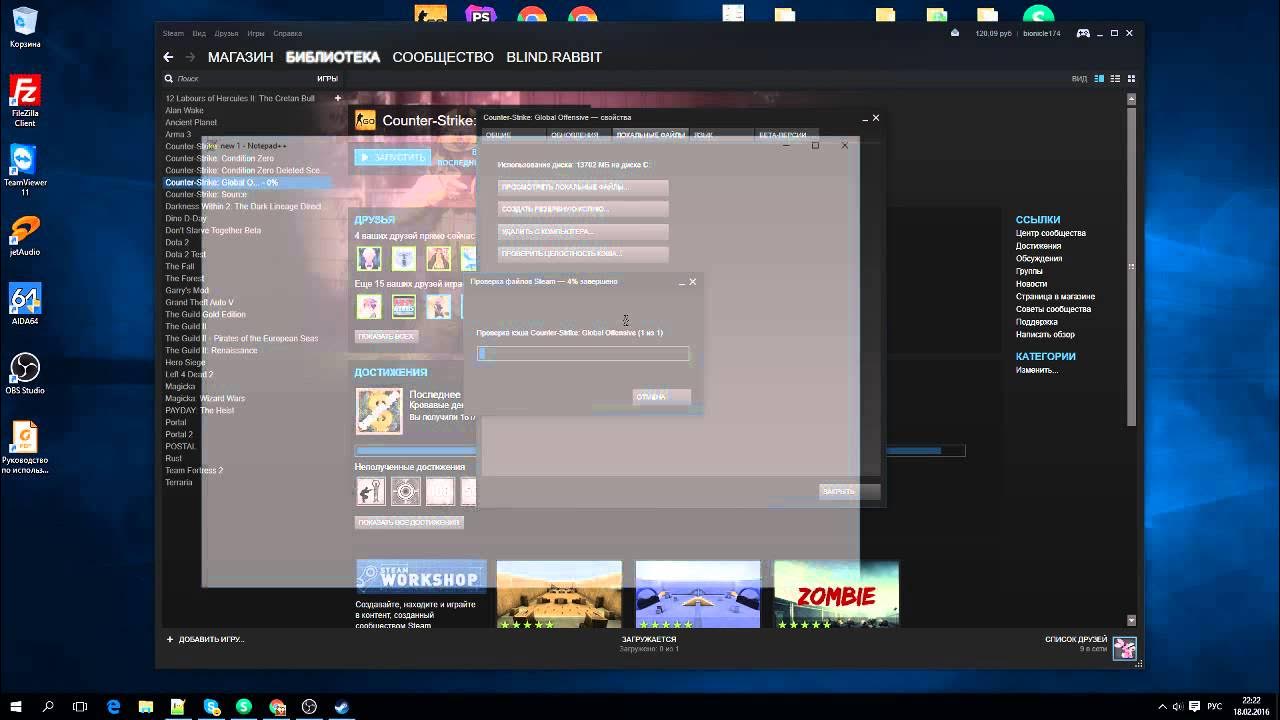Click the friends list avatar icon

point(1124,647)
